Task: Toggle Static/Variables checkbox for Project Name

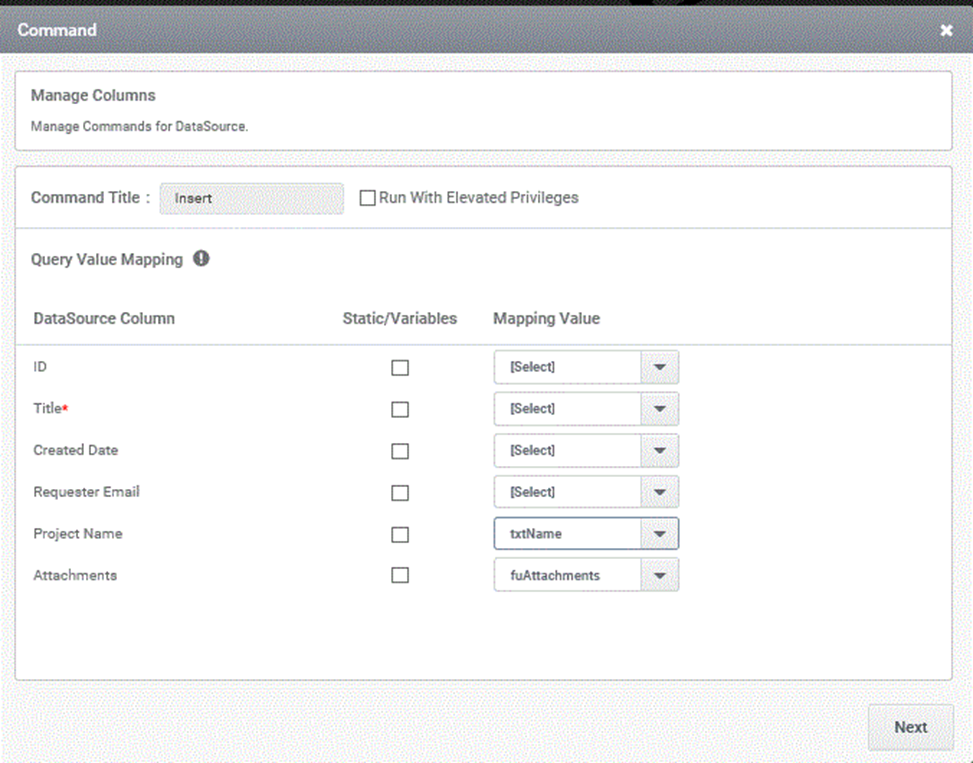Action: click(400, 535)
